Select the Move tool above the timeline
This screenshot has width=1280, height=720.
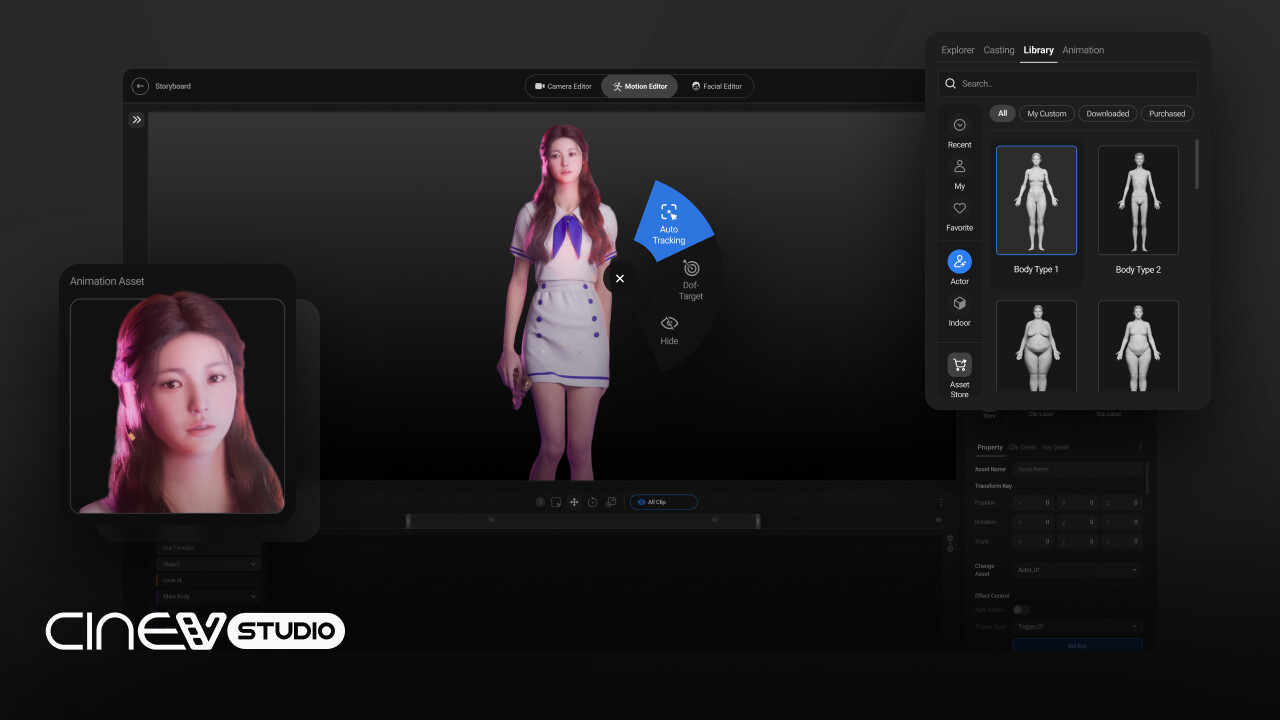[574, 502]
